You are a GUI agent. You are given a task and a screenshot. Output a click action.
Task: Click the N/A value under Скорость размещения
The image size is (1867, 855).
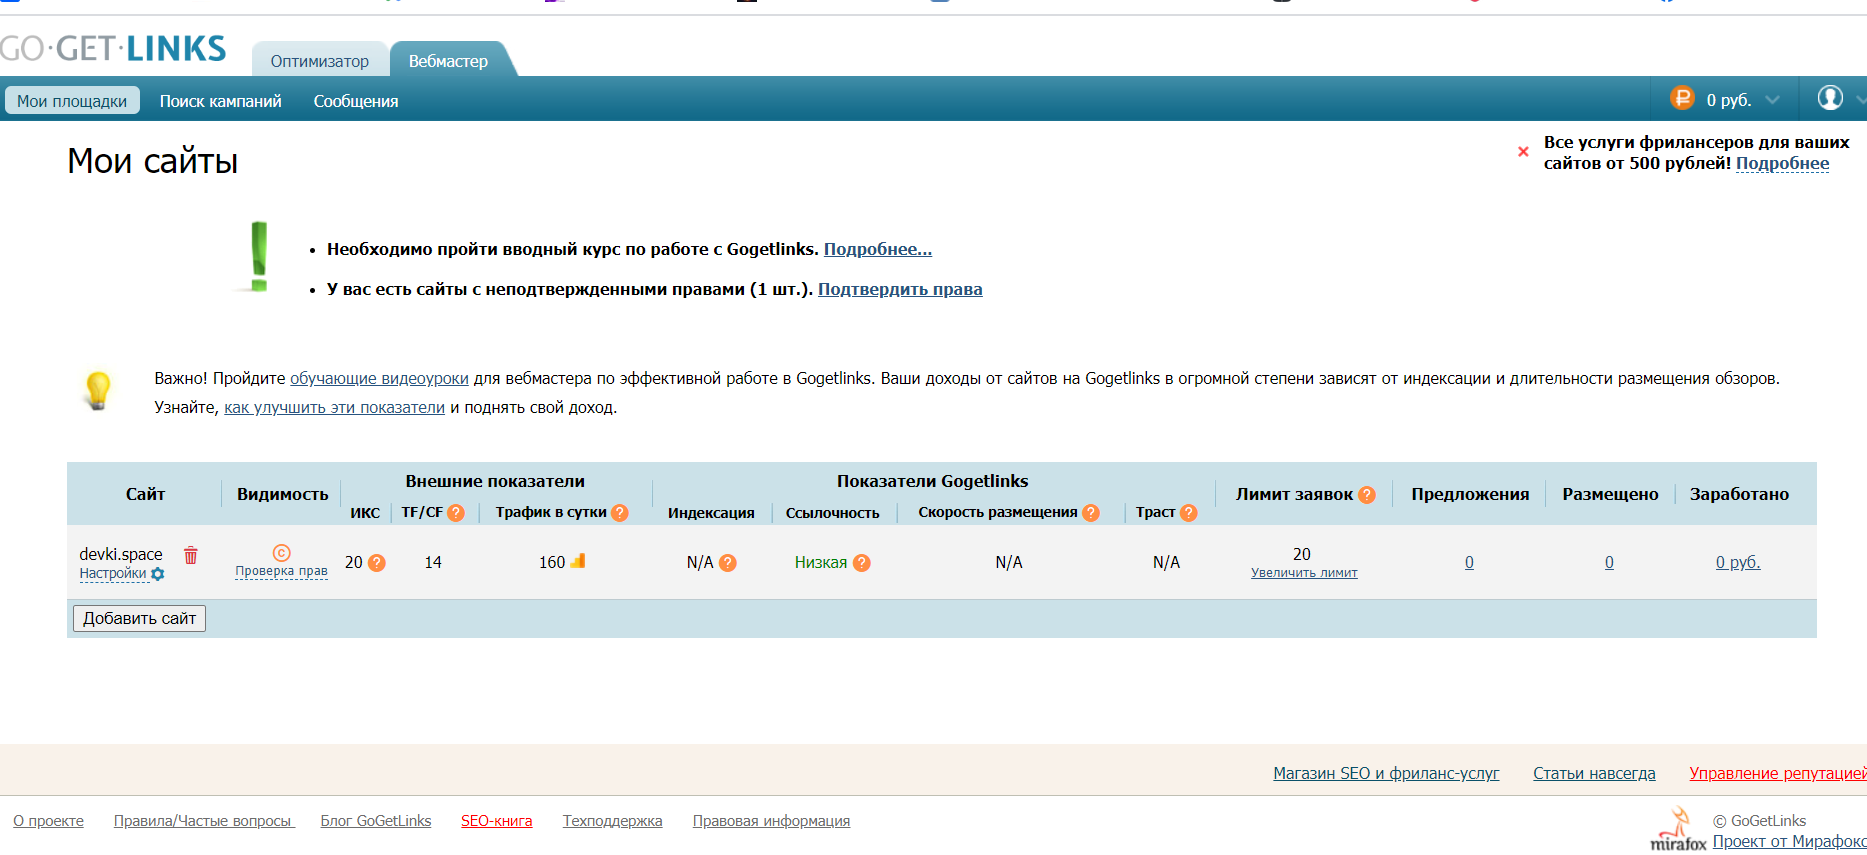(x=1009, y=562)
